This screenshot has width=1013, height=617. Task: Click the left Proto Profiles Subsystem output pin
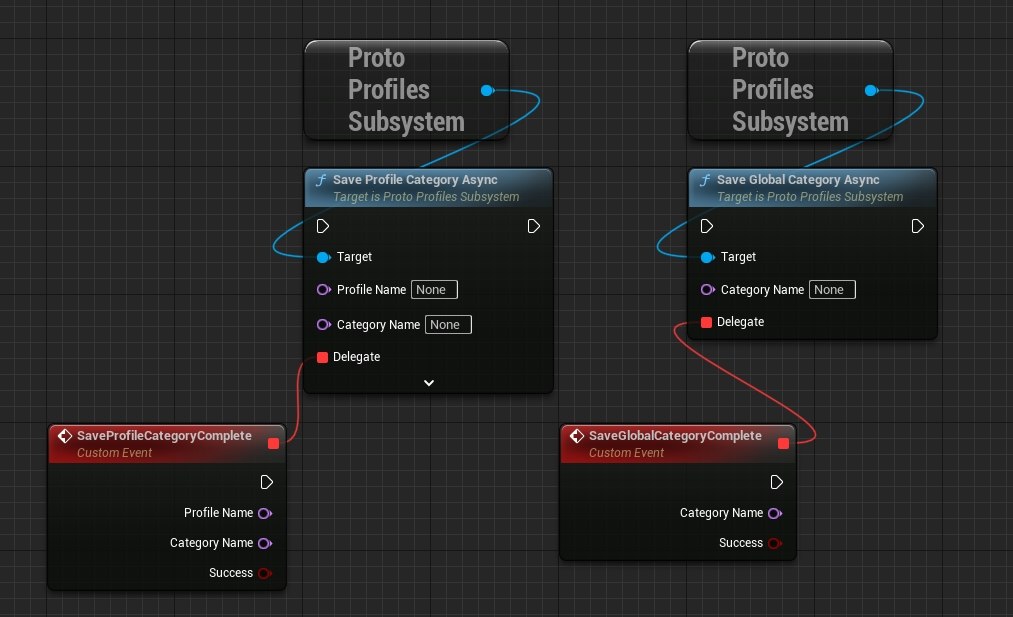click(486, 90)
